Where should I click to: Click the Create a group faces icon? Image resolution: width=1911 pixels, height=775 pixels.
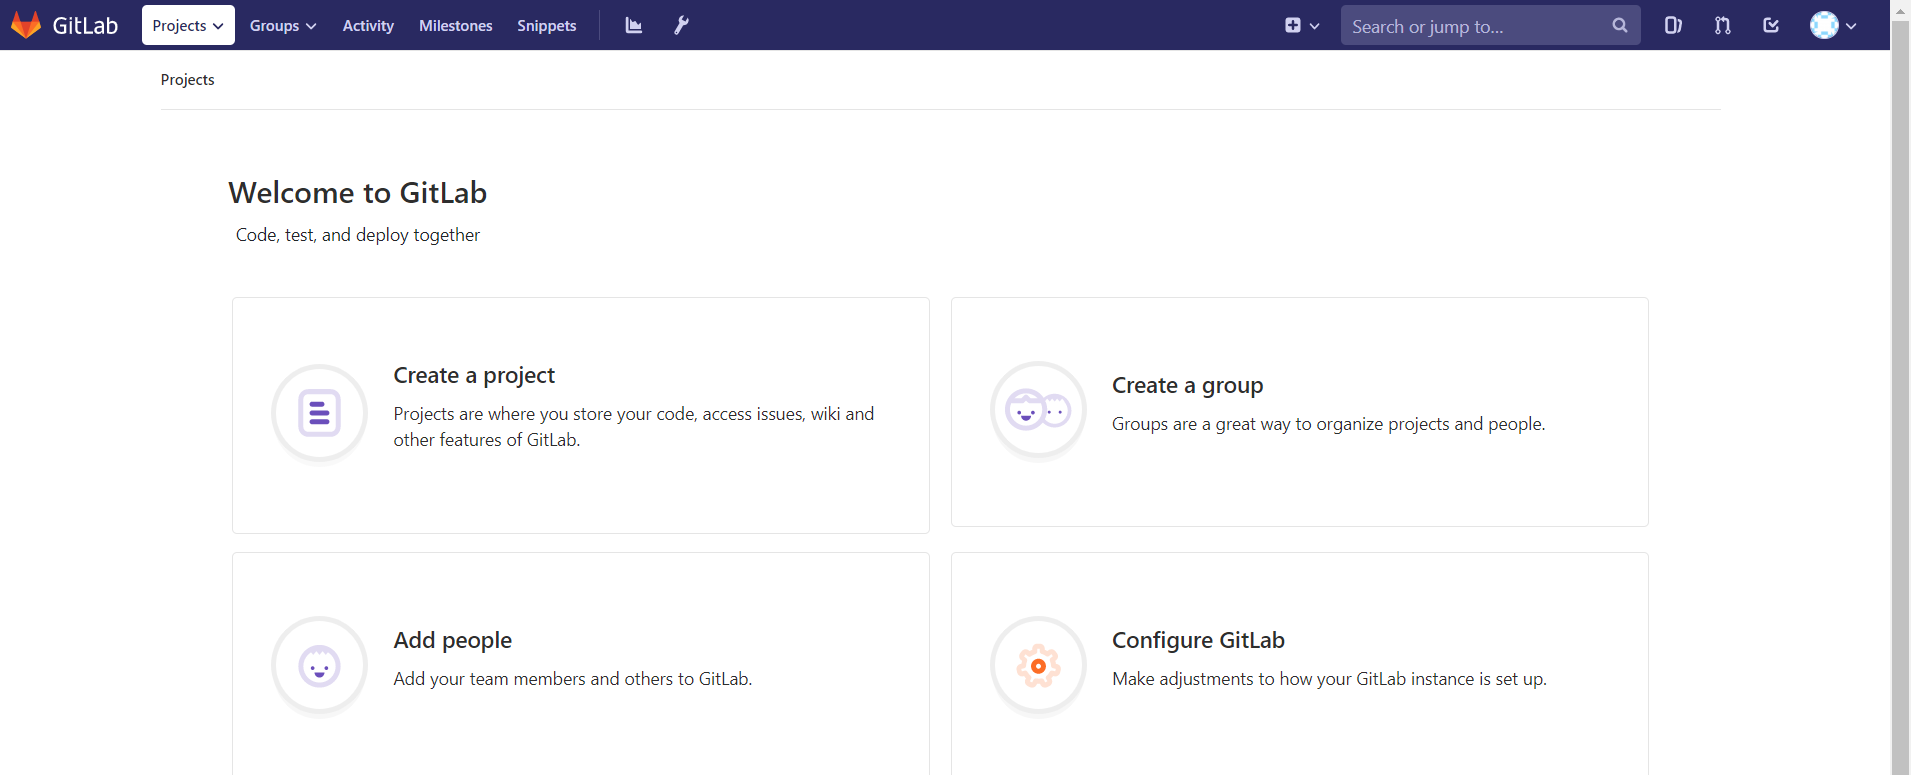point(1038,410)
